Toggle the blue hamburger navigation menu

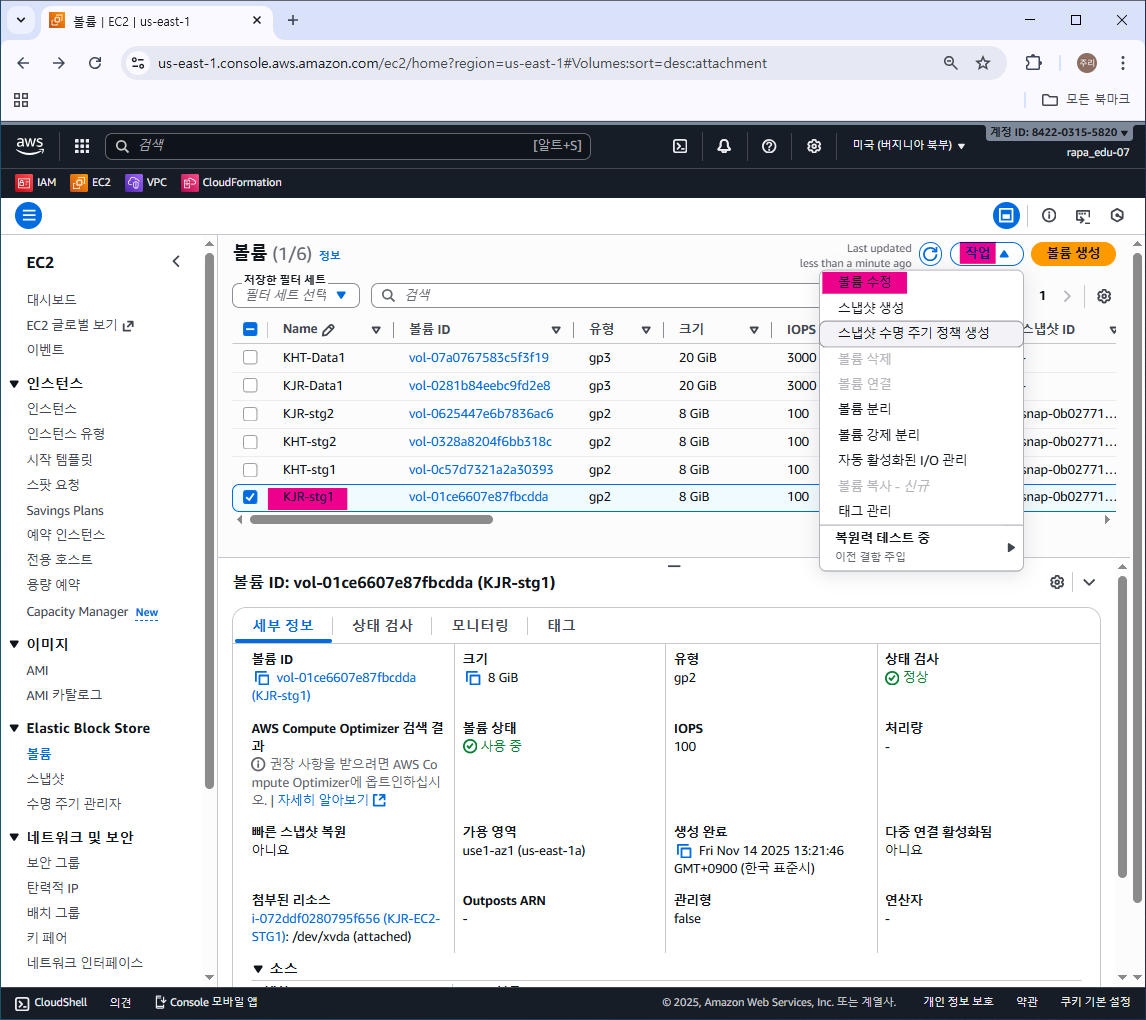coord(29,216)
